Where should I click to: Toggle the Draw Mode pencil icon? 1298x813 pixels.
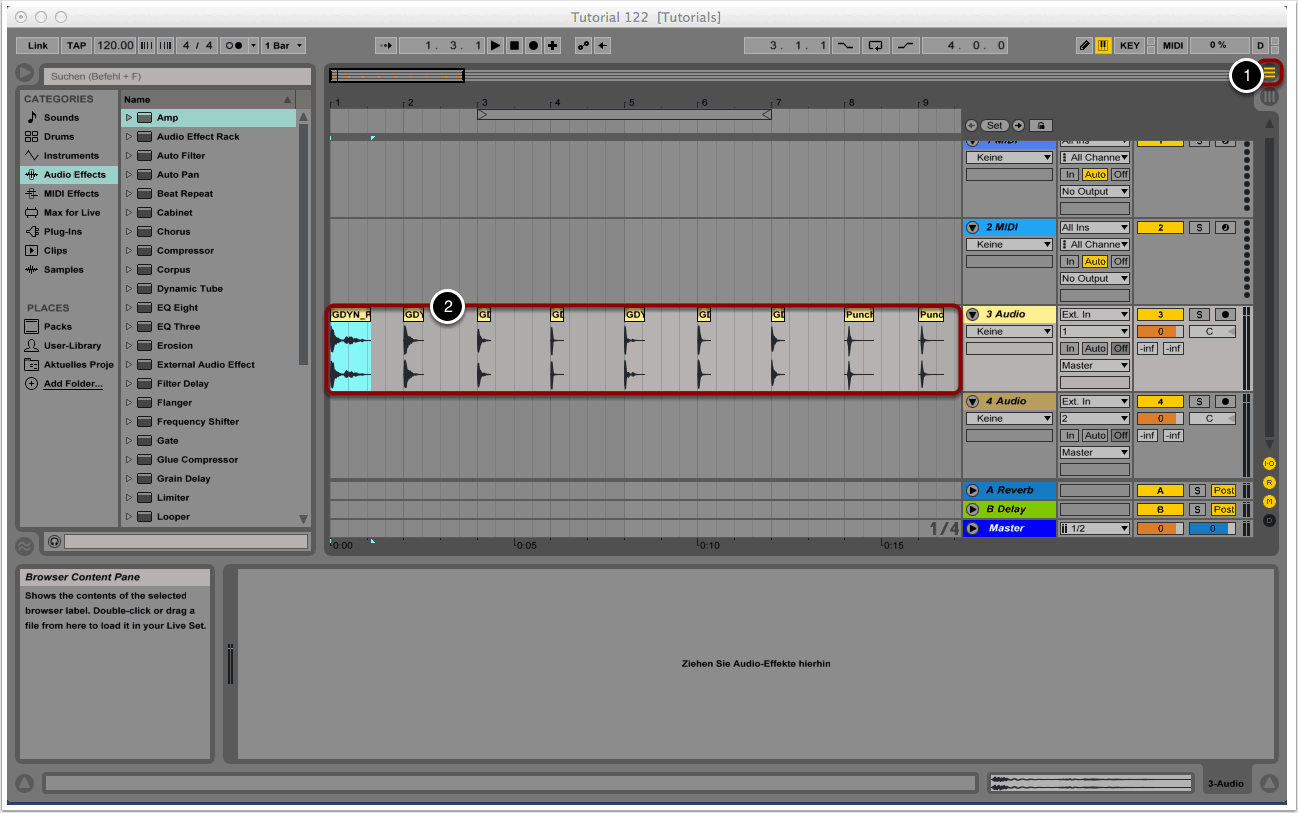[1084, 46]
